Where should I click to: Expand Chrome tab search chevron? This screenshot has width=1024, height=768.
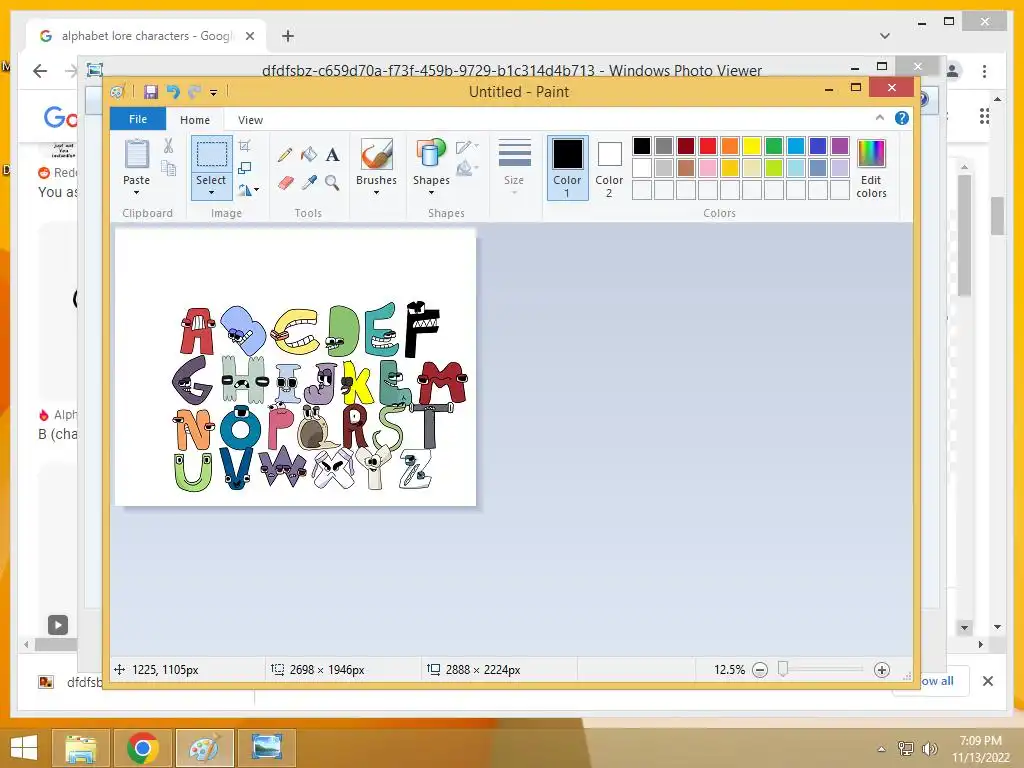885,36
